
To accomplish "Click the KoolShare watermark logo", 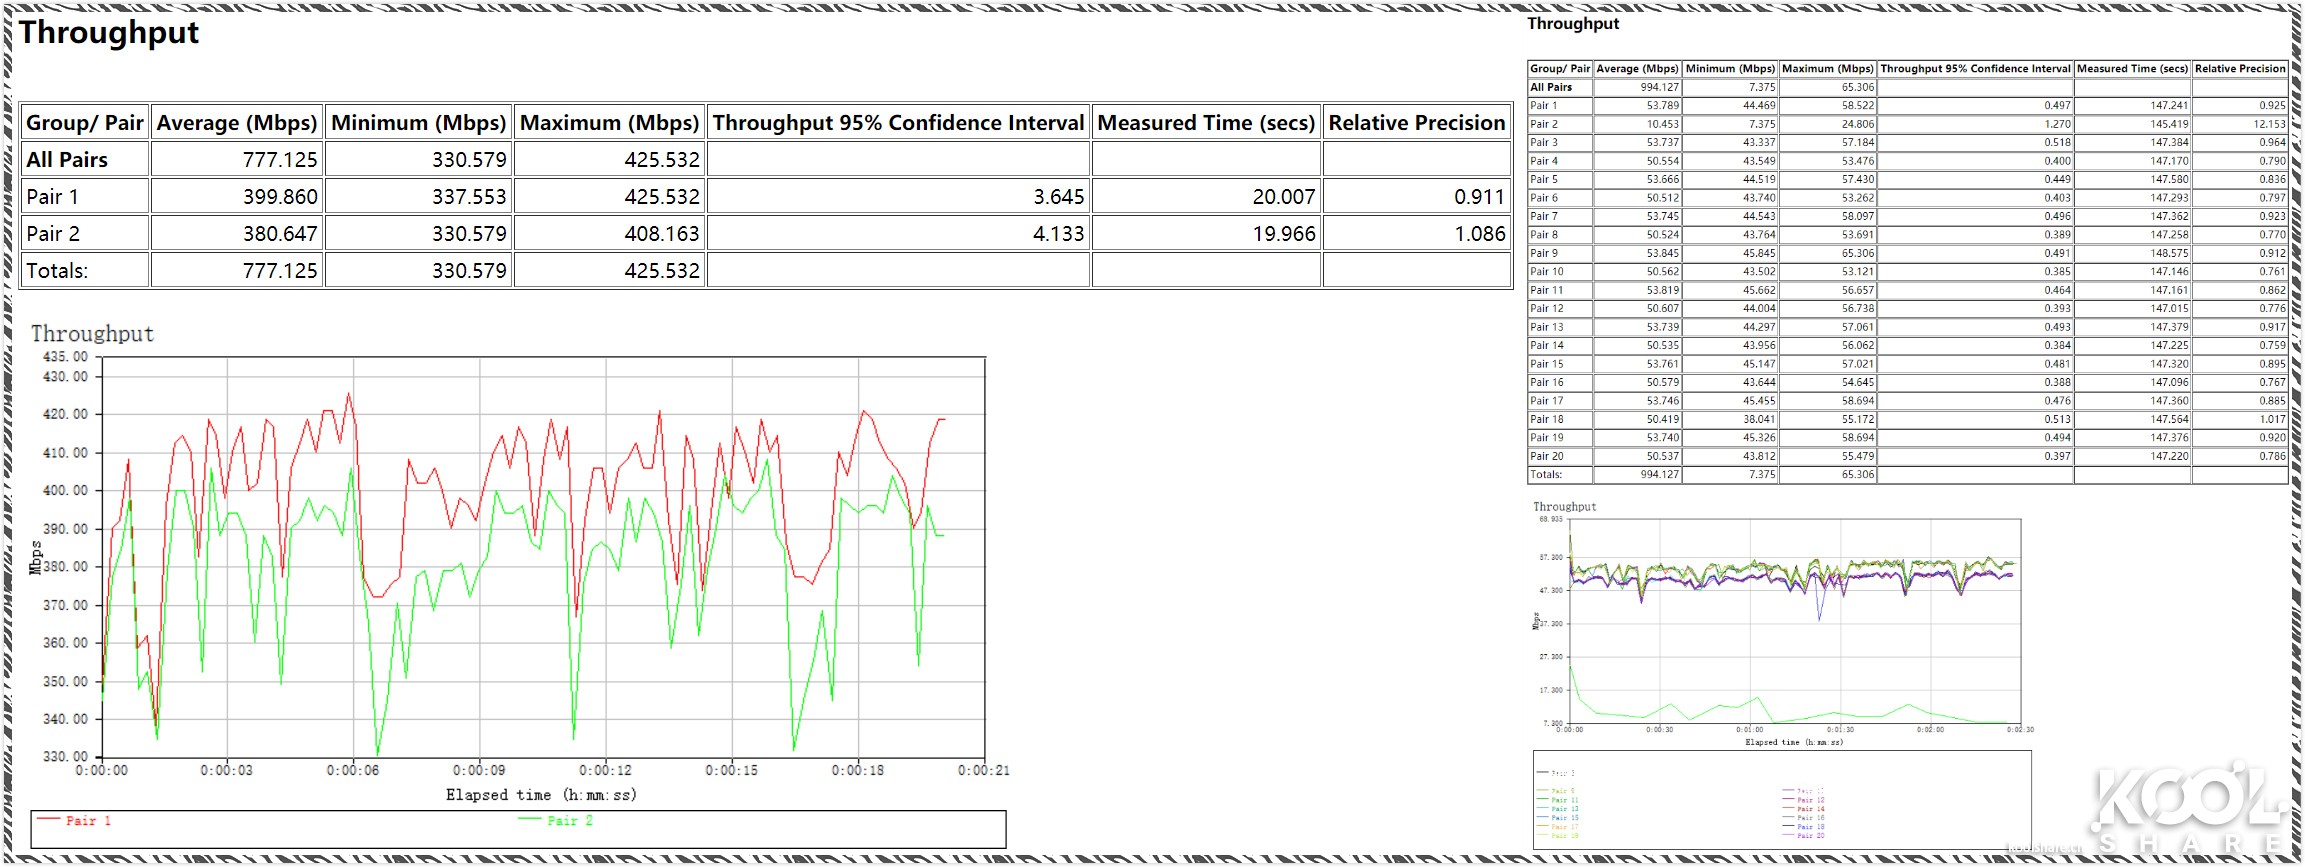I will tap(2186, 808).
